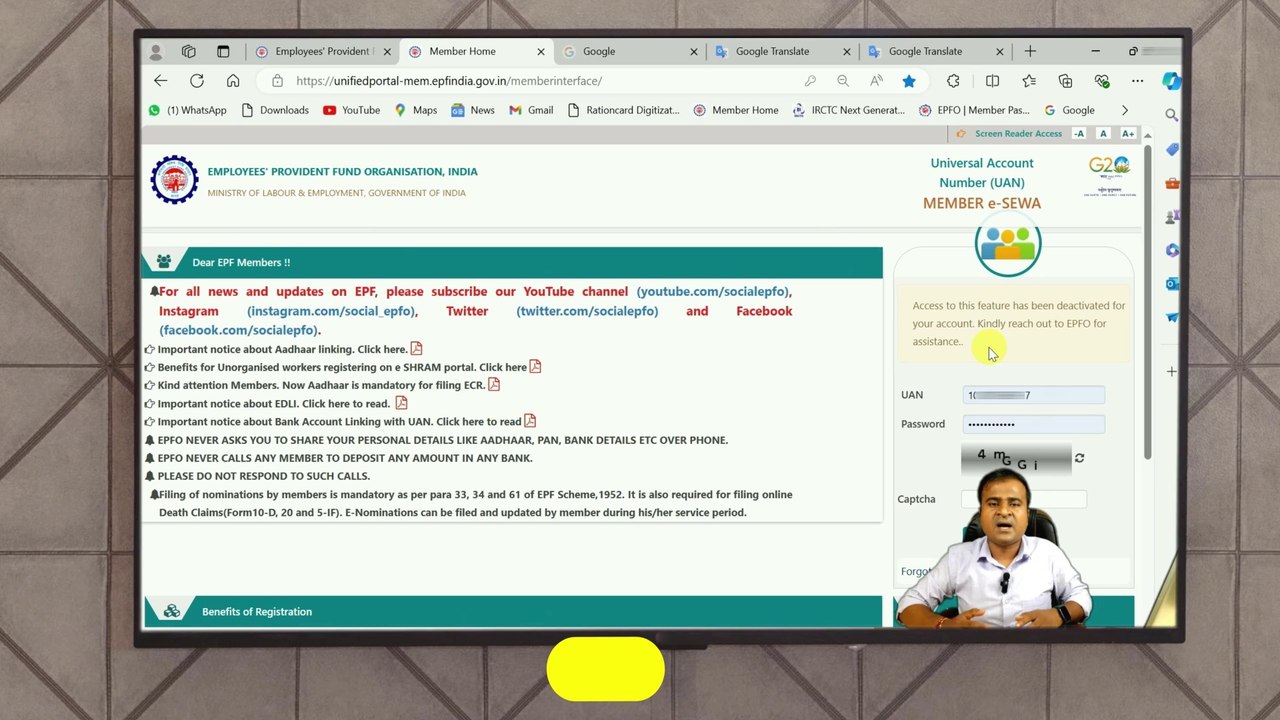
Task: Open the Collections icon
Action: [1065, 81]
